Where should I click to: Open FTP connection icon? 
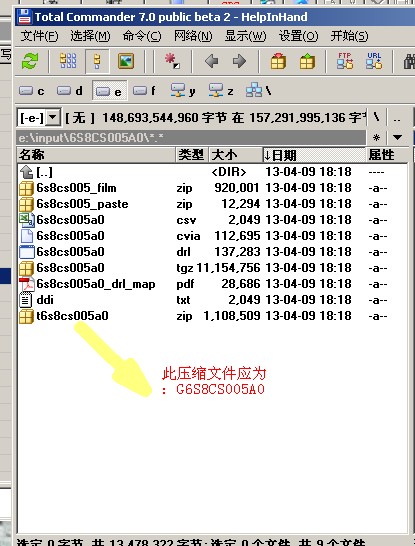345,61
